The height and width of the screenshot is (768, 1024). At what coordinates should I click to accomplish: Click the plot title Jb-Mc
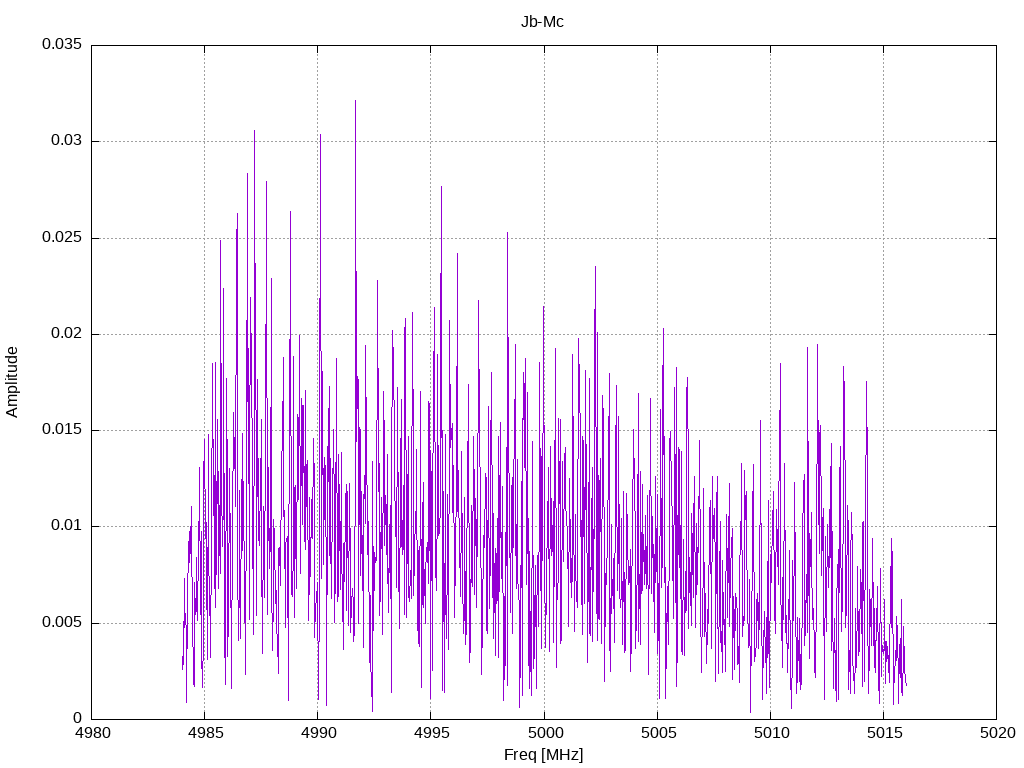pos(542,22)
